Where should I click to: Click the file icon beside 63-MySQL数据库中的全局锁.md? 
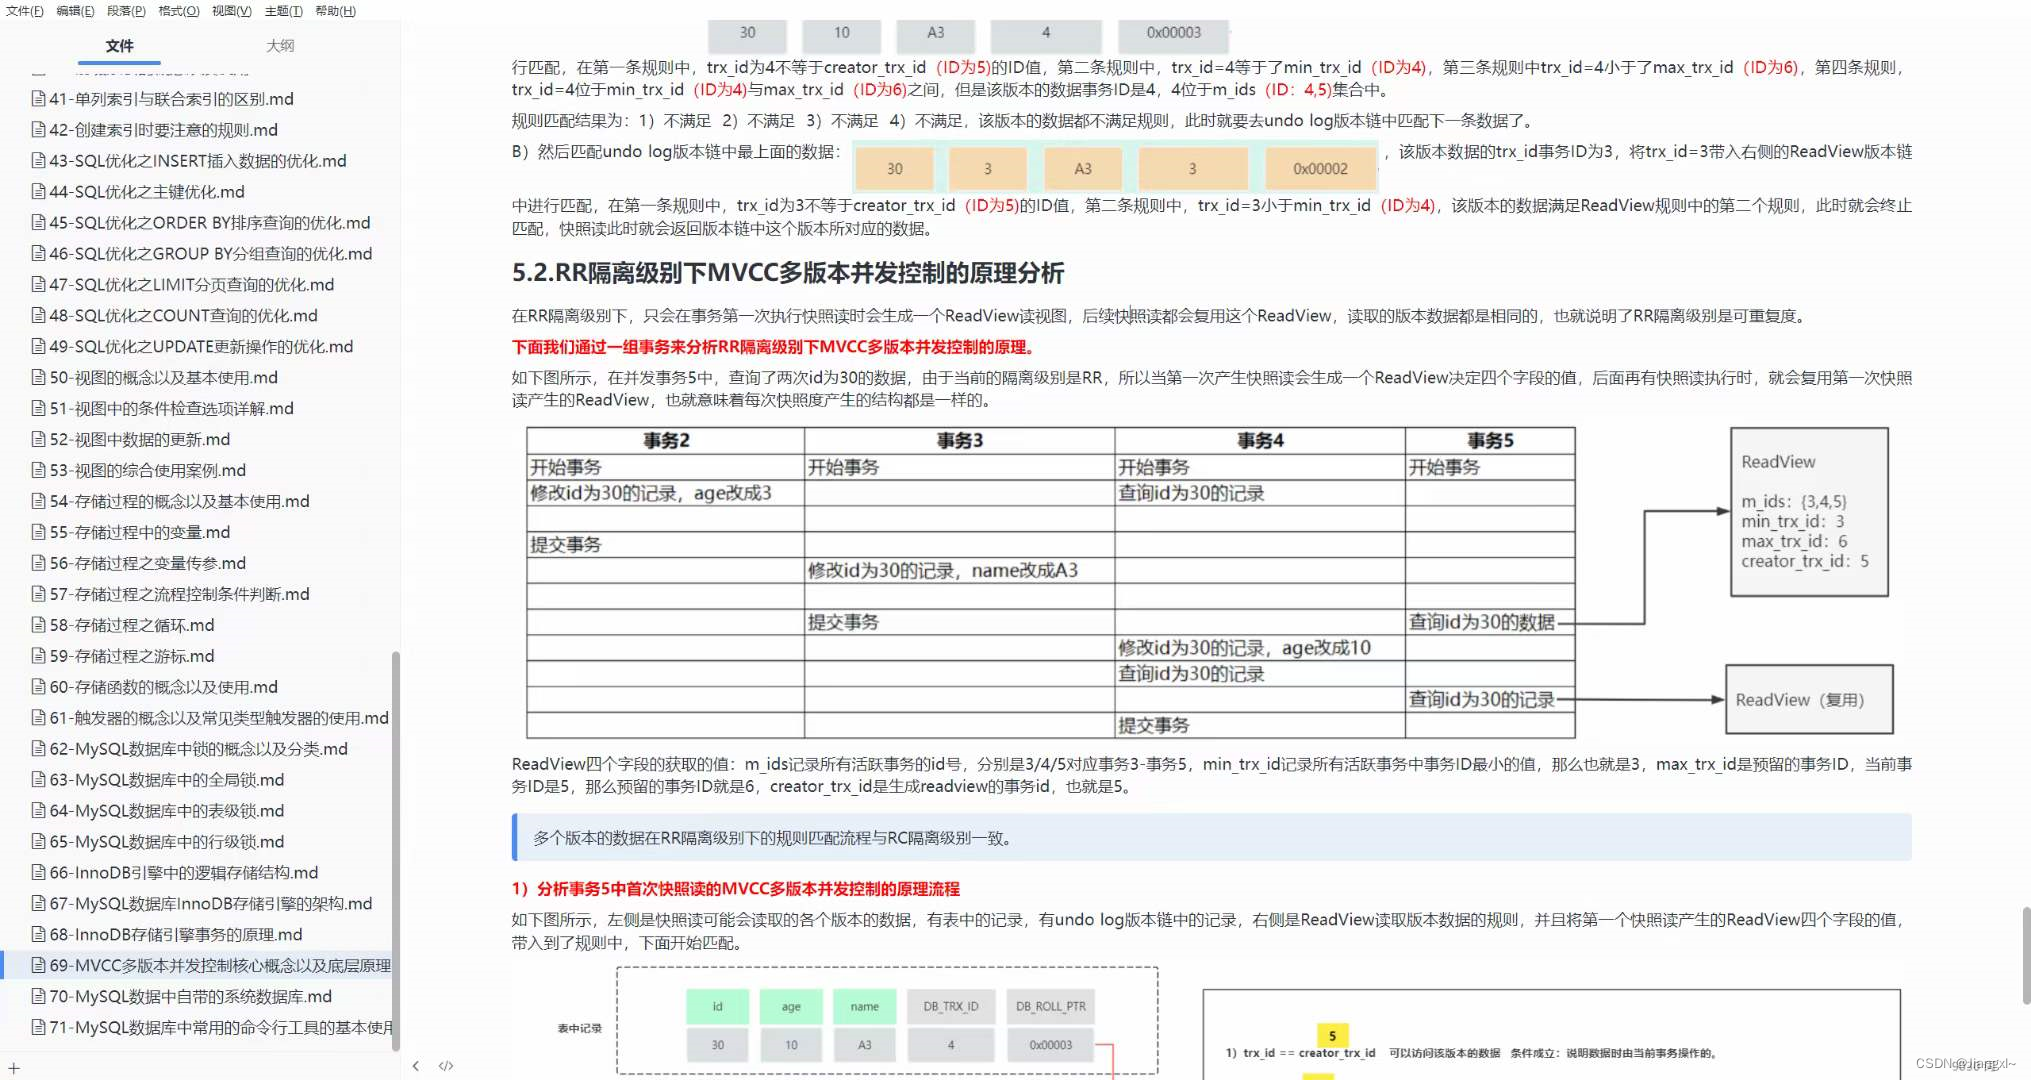tap(38, 780)
